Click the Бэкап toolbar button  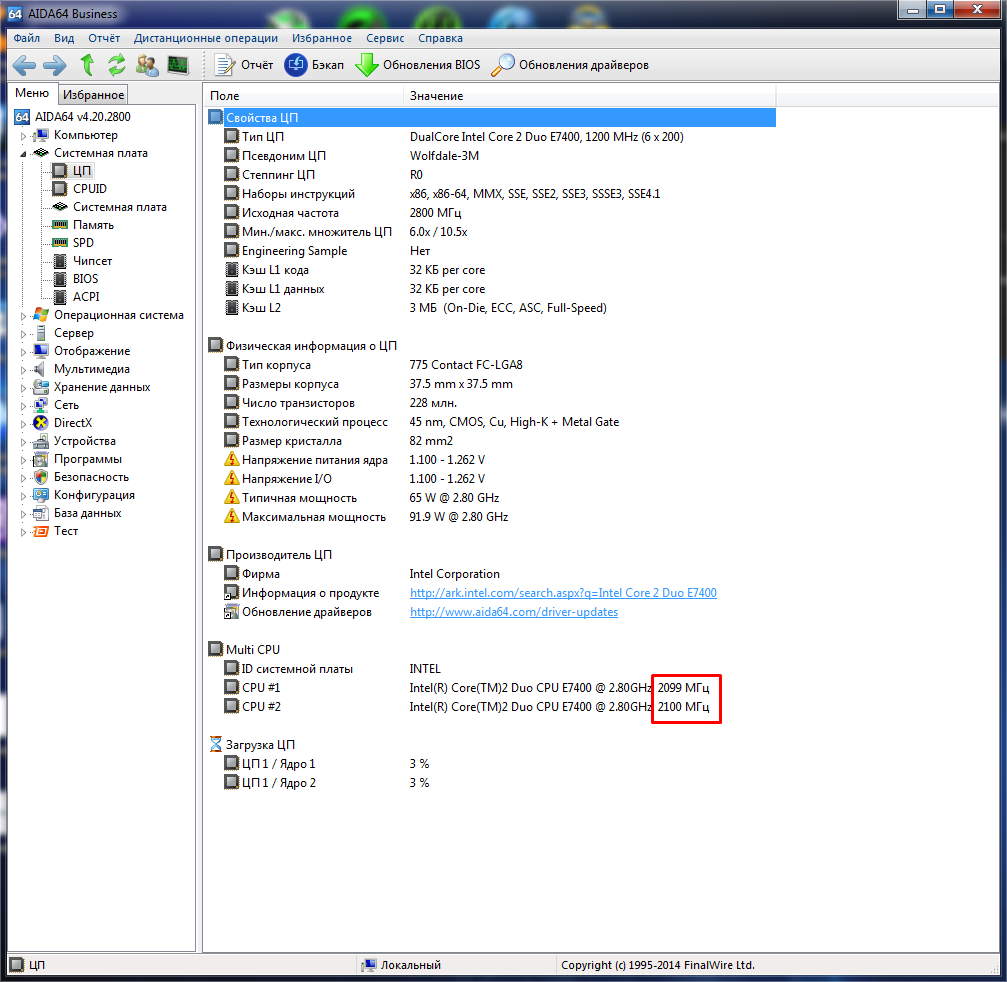click(x=314, y=65)
